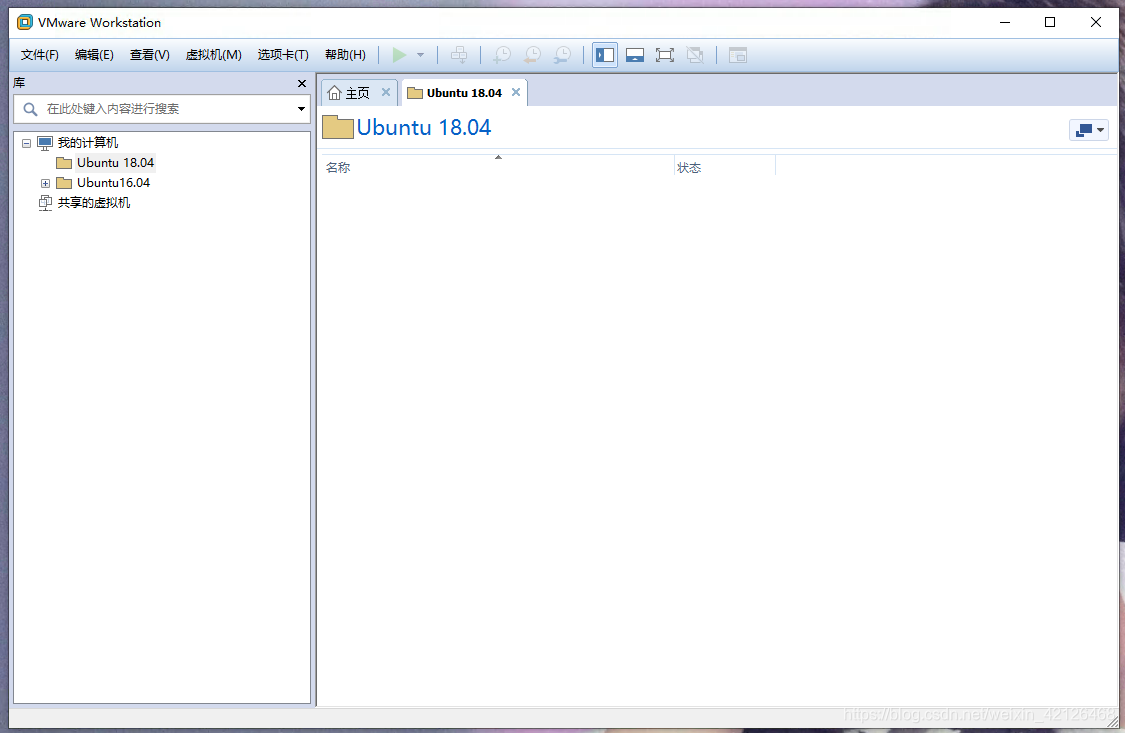Open the power options dropdown arrow
This screenshot has width=1125, height=733.
coord(420,55)
